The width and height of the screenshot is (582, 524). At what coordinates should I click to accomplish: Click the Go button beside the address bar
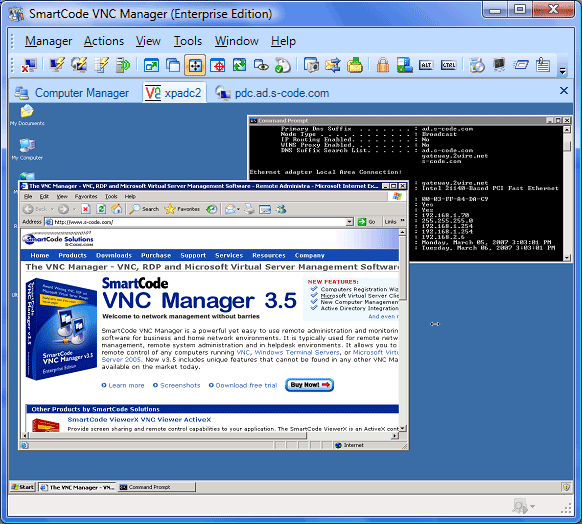click(366, 222)
